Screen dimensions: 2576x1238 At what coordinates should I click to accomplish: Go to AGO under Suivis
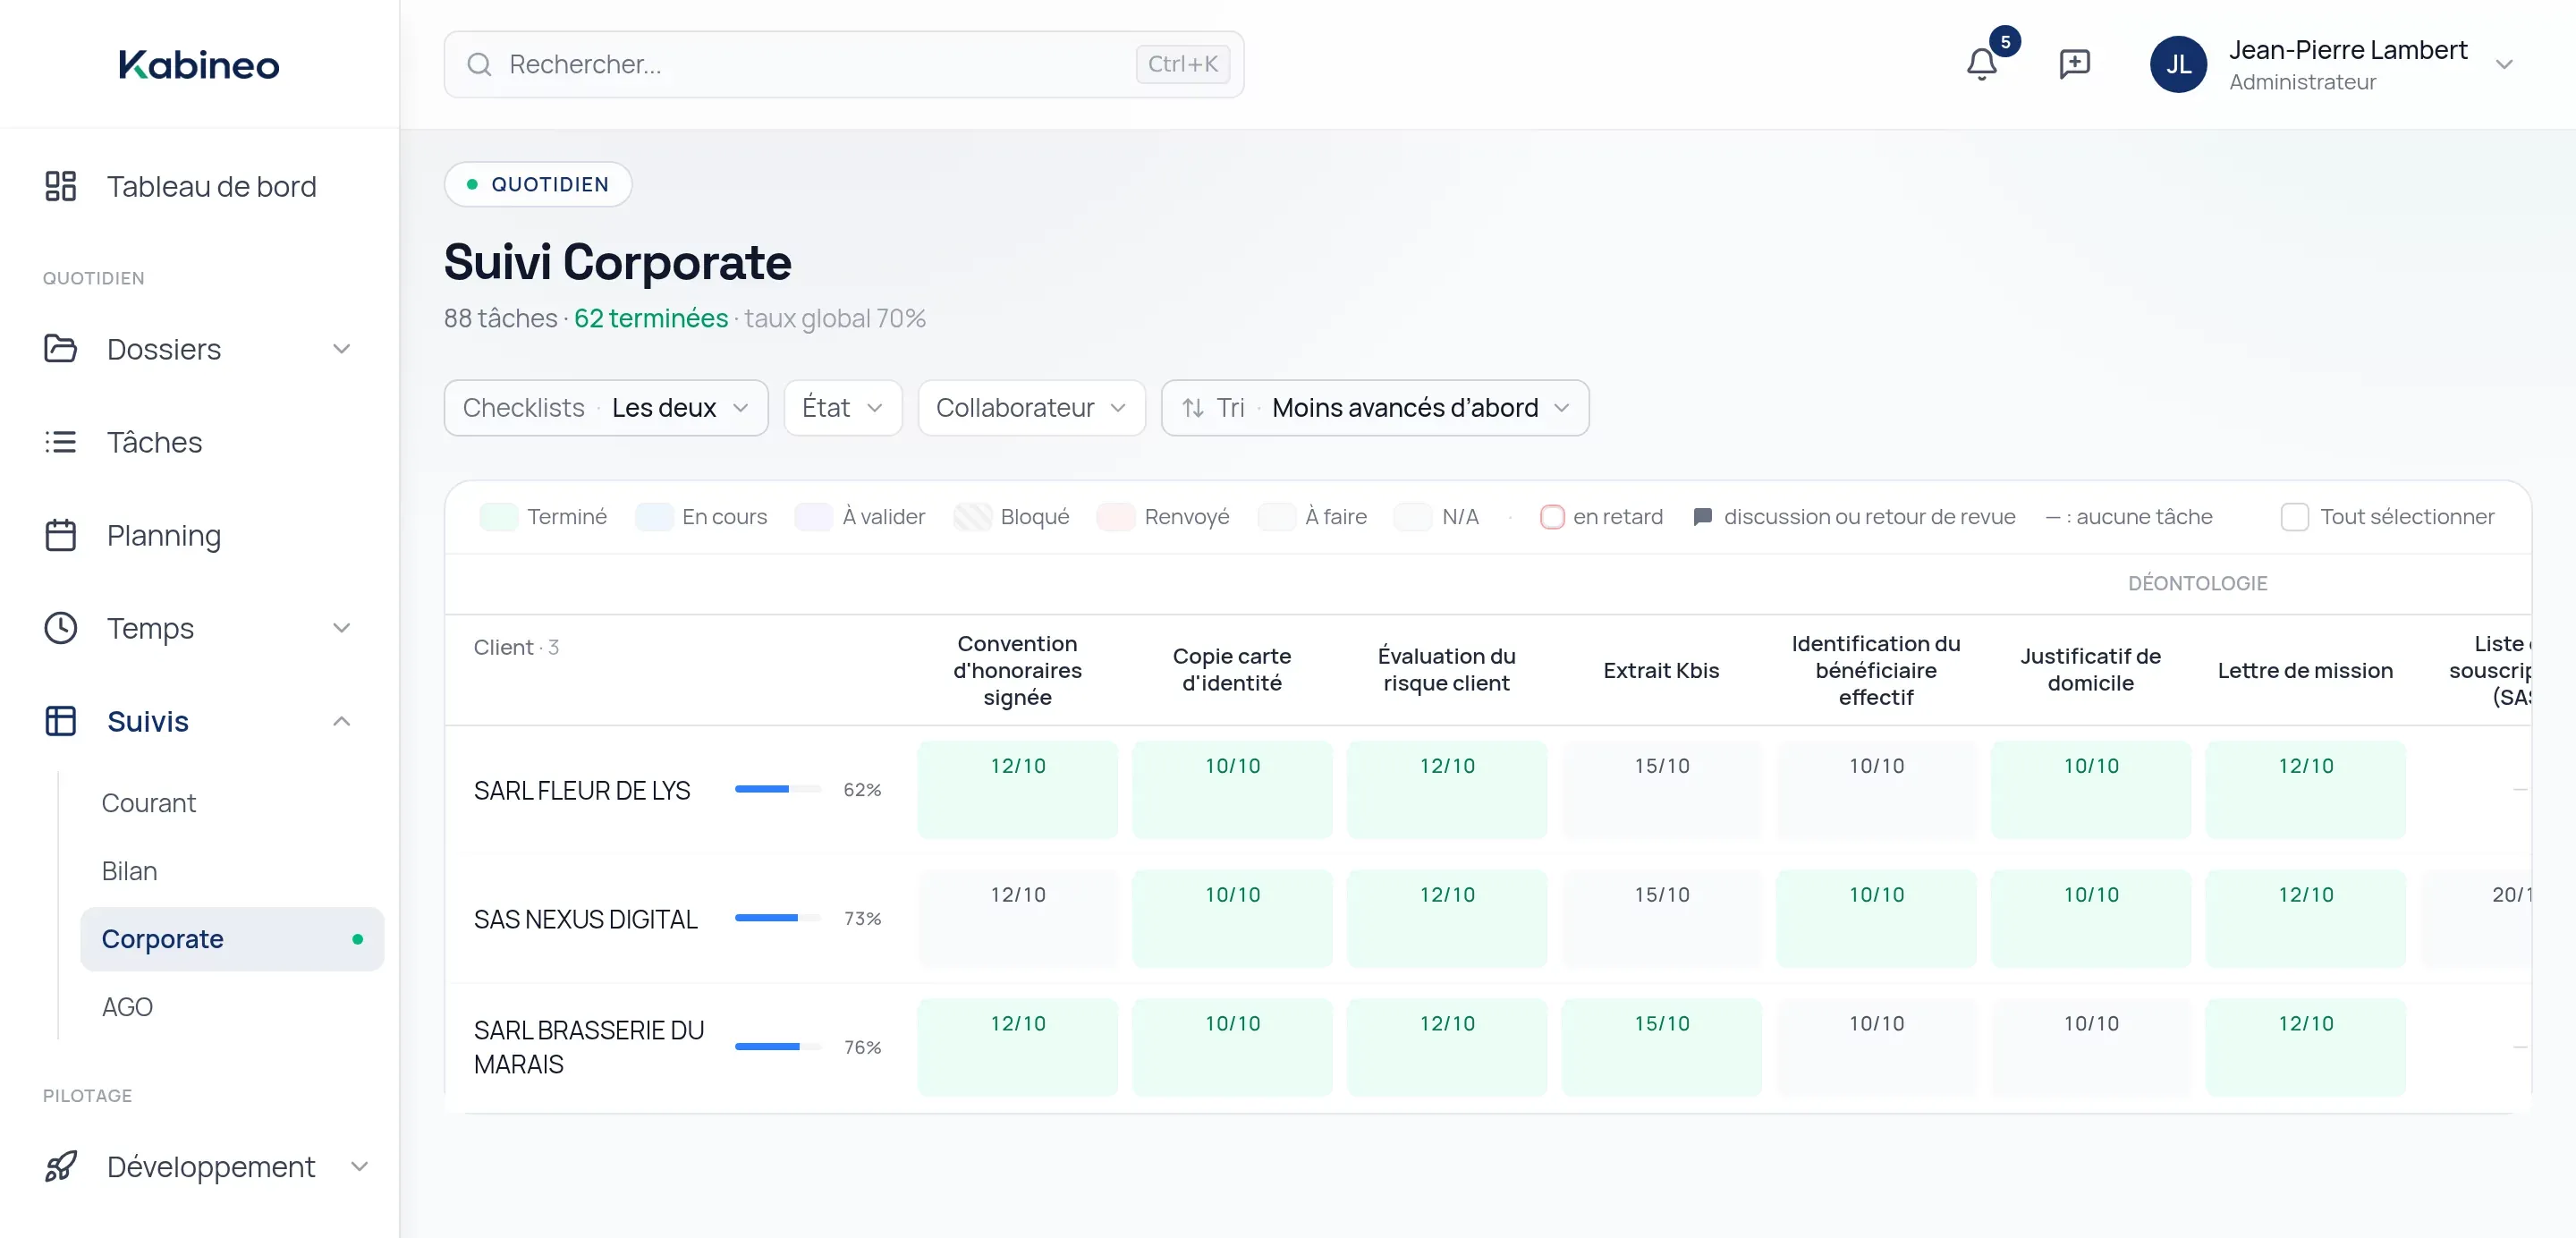(x=127, y=1007)
